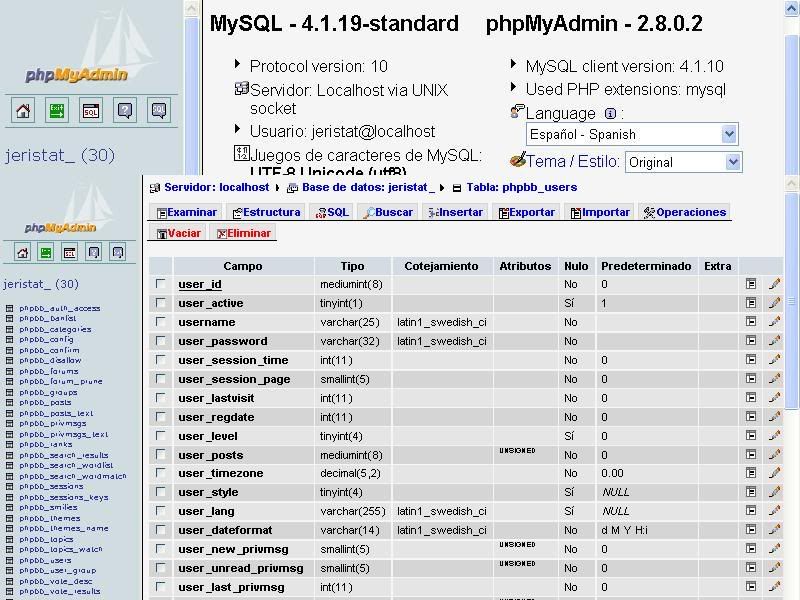Tick the checkbox for the user_active field
Screen dimensions: 800x600
pyautogui.click(x=161, y=303)
